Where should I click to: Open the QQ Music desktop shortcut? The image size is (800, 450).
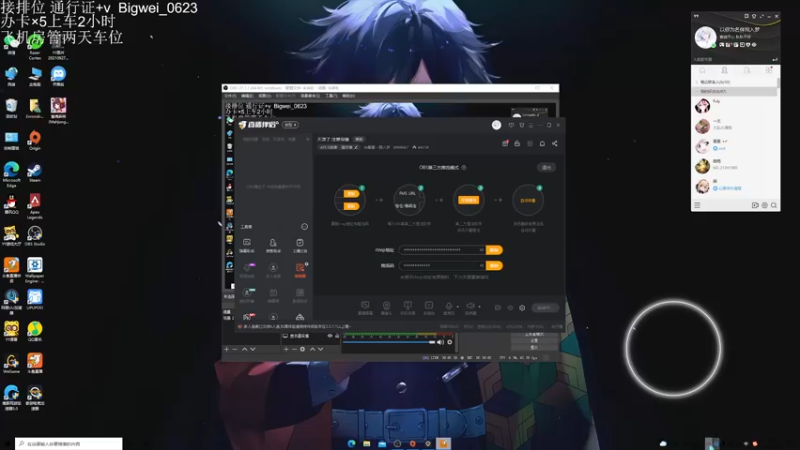pyautogui.click(x=35, y=331)
